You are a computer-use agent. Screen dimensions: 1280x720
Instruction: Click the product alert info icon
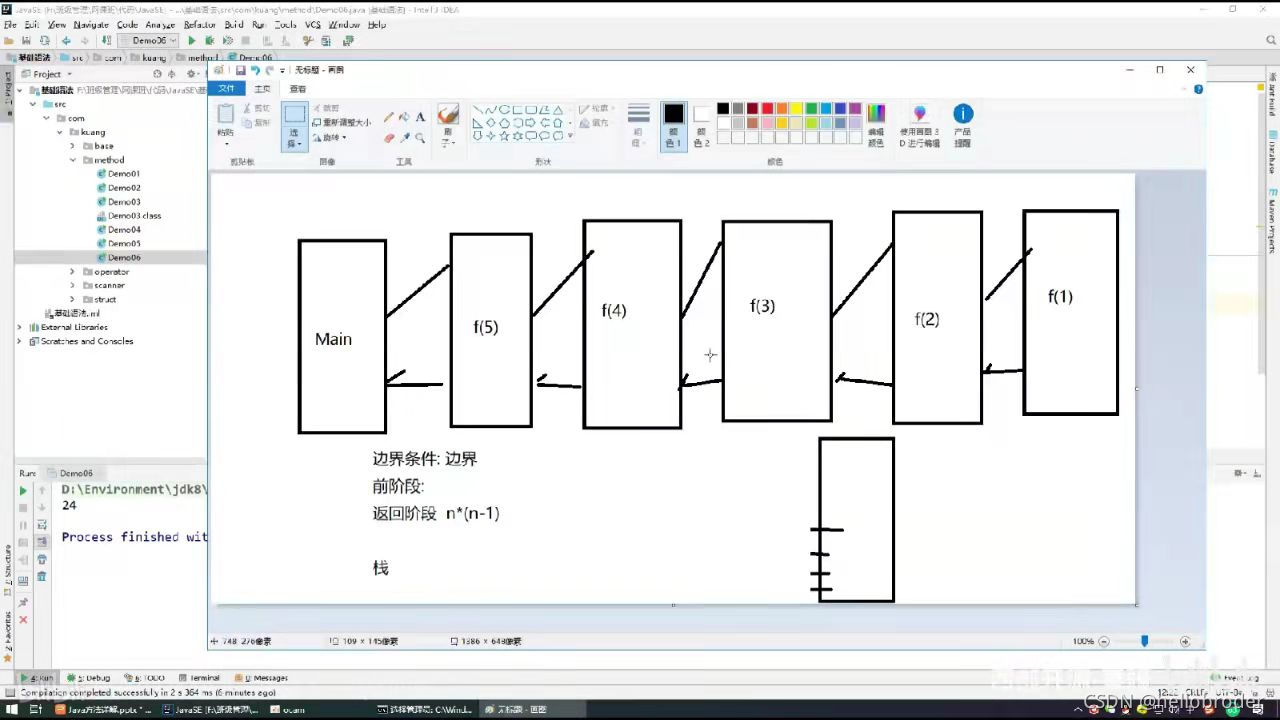pyautogui.click(x=963, y=114)
